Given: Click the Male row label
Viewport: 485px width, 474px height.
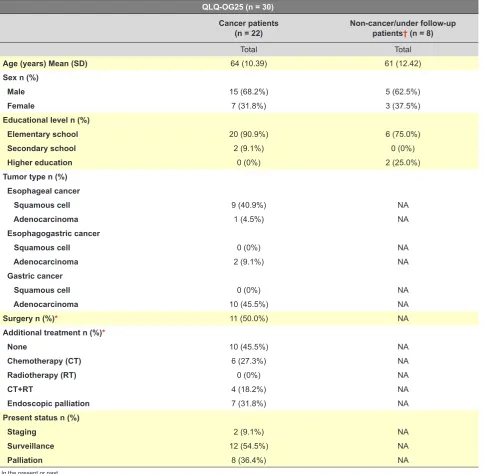Looking at the screenshot, I should [x=16, y=92].
